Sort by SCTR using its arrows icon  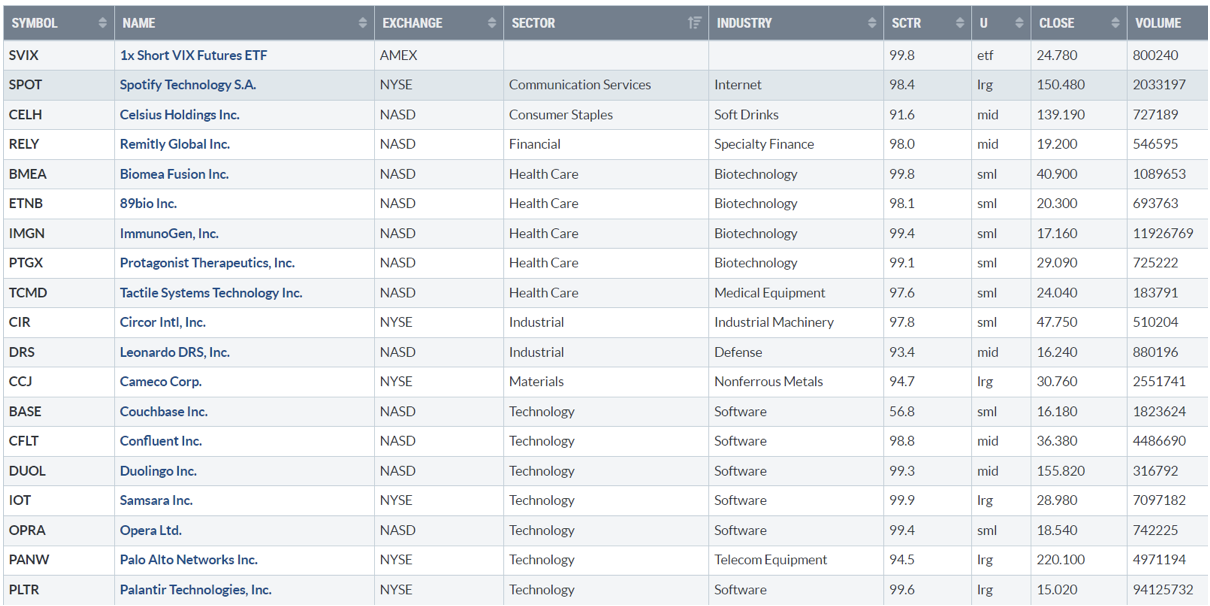[x=958, y=23]
